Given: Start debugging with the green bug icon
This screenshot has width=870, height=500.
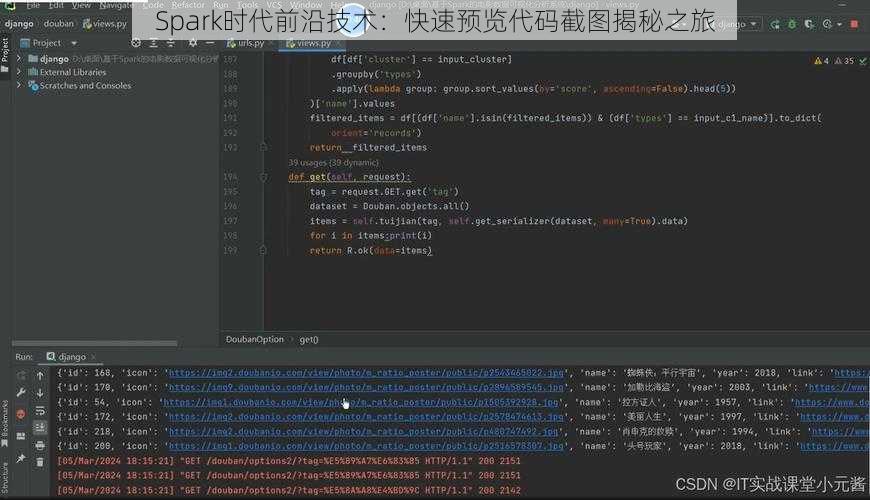Looking at the screenshot, I should pyautogui.click(x=792, y=24).
